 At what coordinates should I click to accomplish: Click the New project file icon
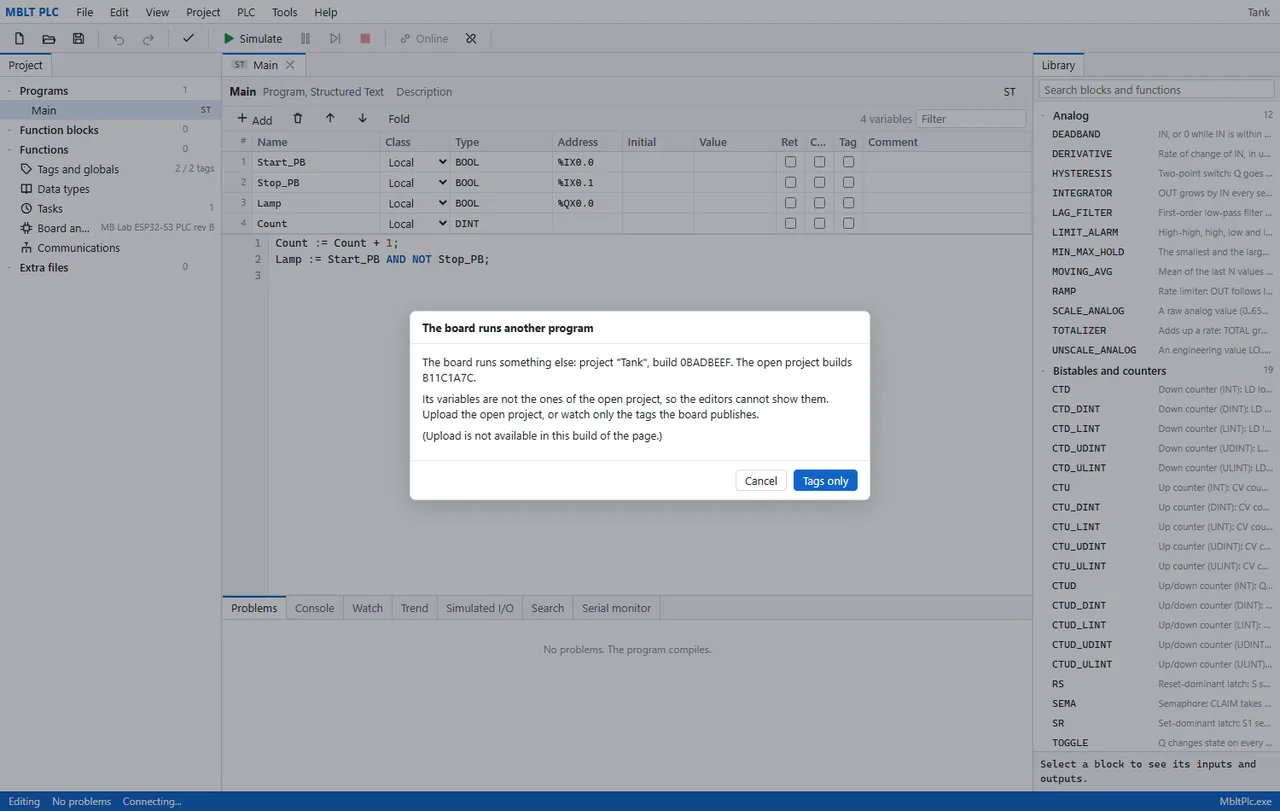tap(19, 39)
